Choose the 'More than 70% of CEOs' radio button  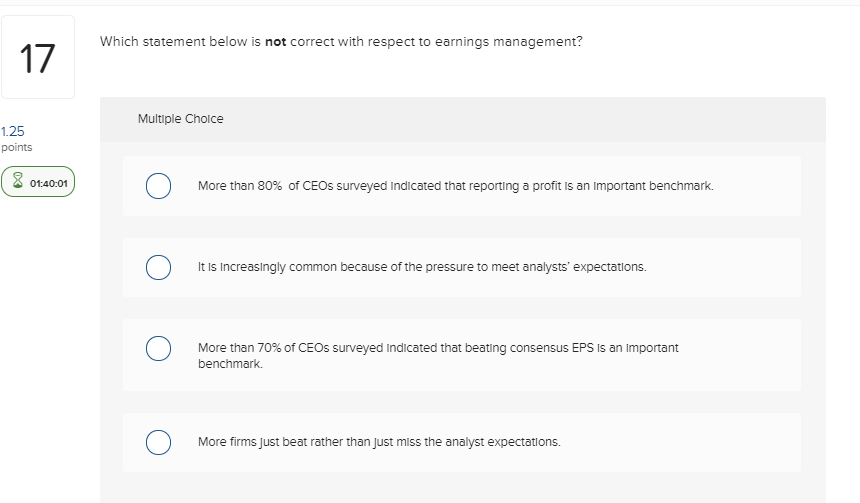point(157,348)
